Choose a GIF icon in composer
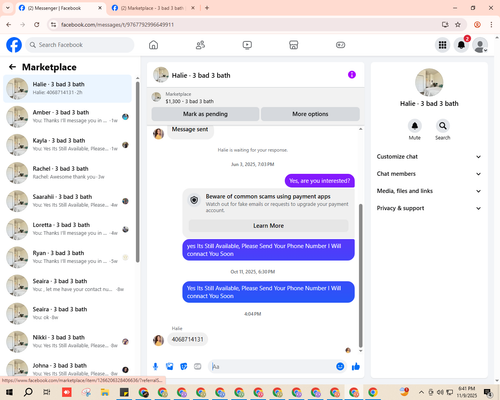 (x=198, y=367)
